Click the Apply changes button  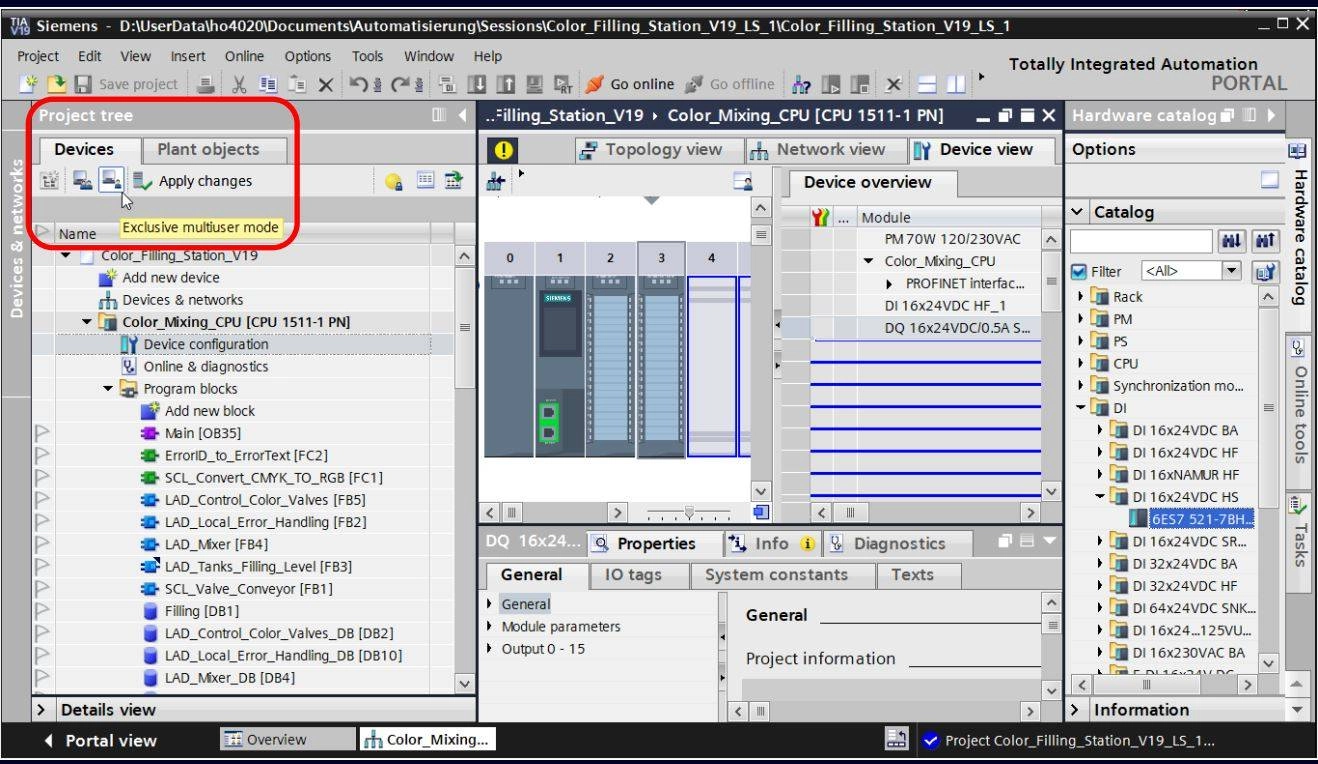coord(191,182)
